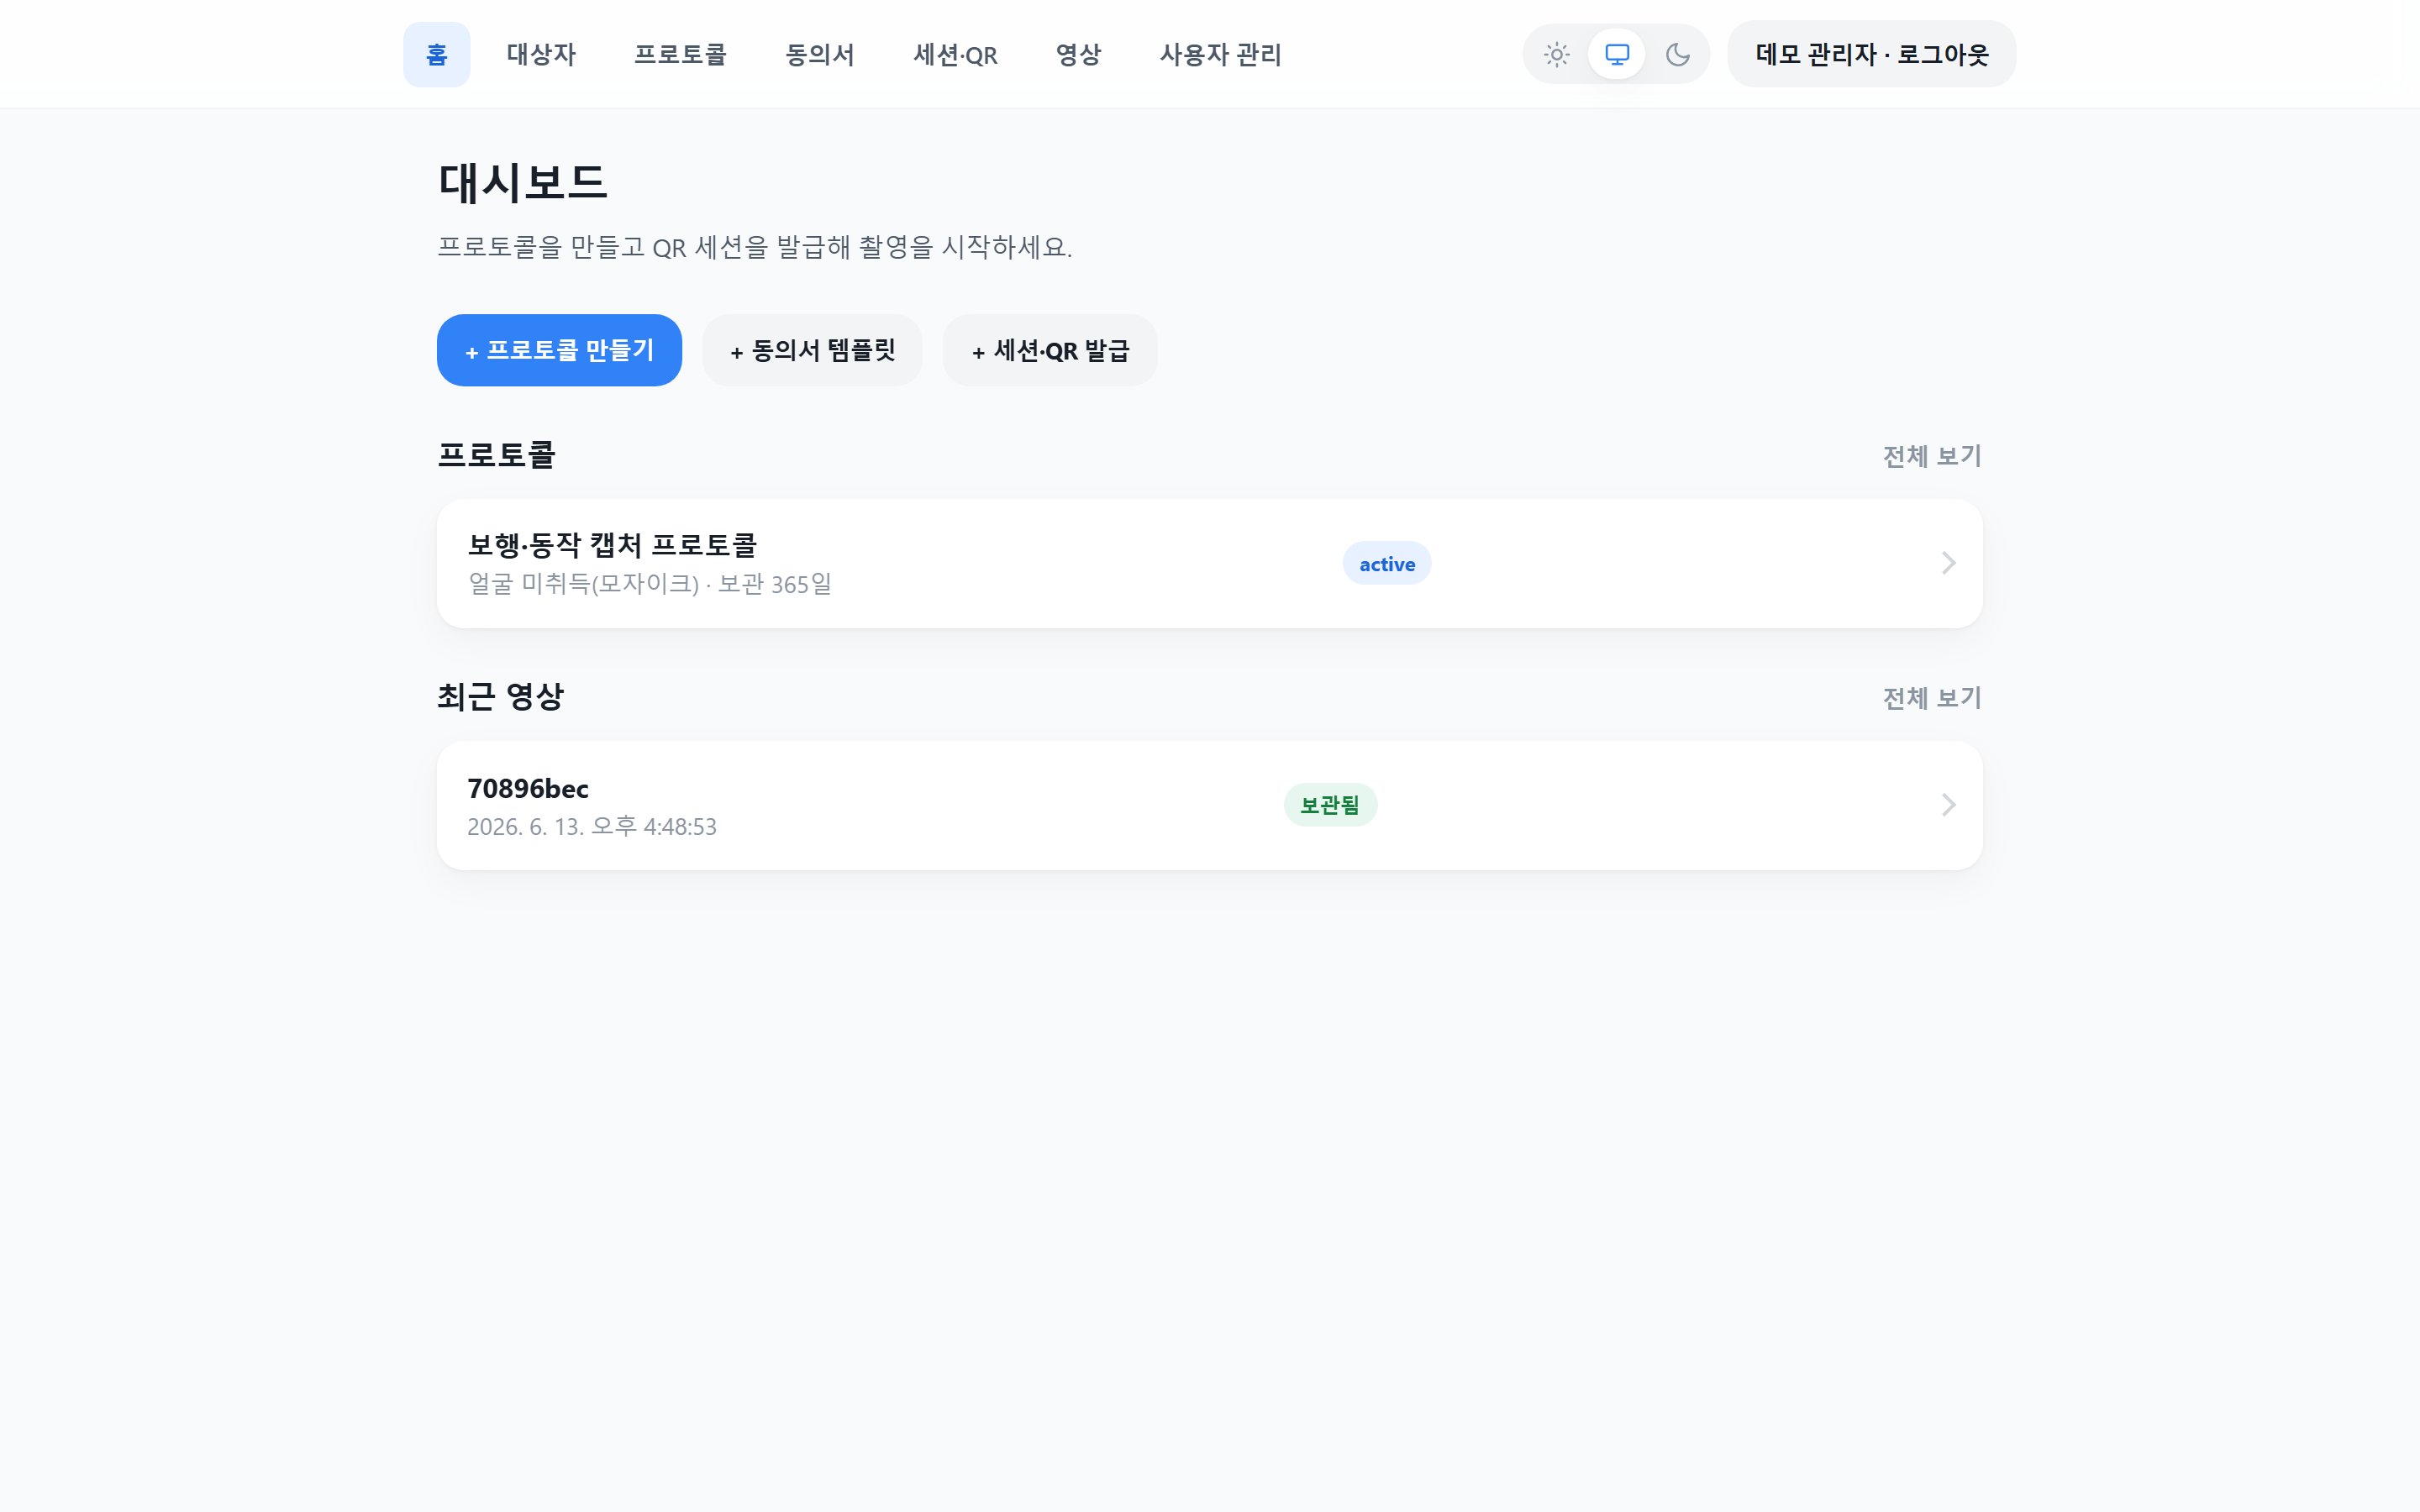Select system theme monitor icon
This screenshot has width=2420, height=1512.
pyautogui.click(x=1617, y=54)
